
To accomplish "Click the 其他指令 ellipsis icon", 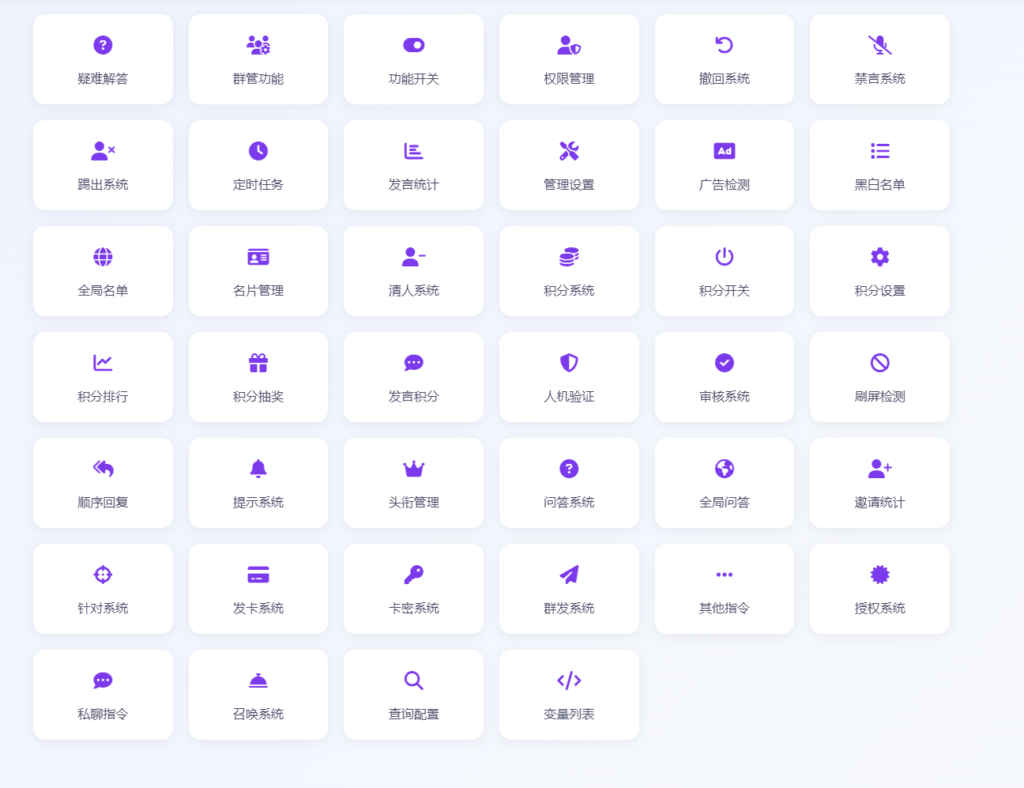I will click(724, 575).
